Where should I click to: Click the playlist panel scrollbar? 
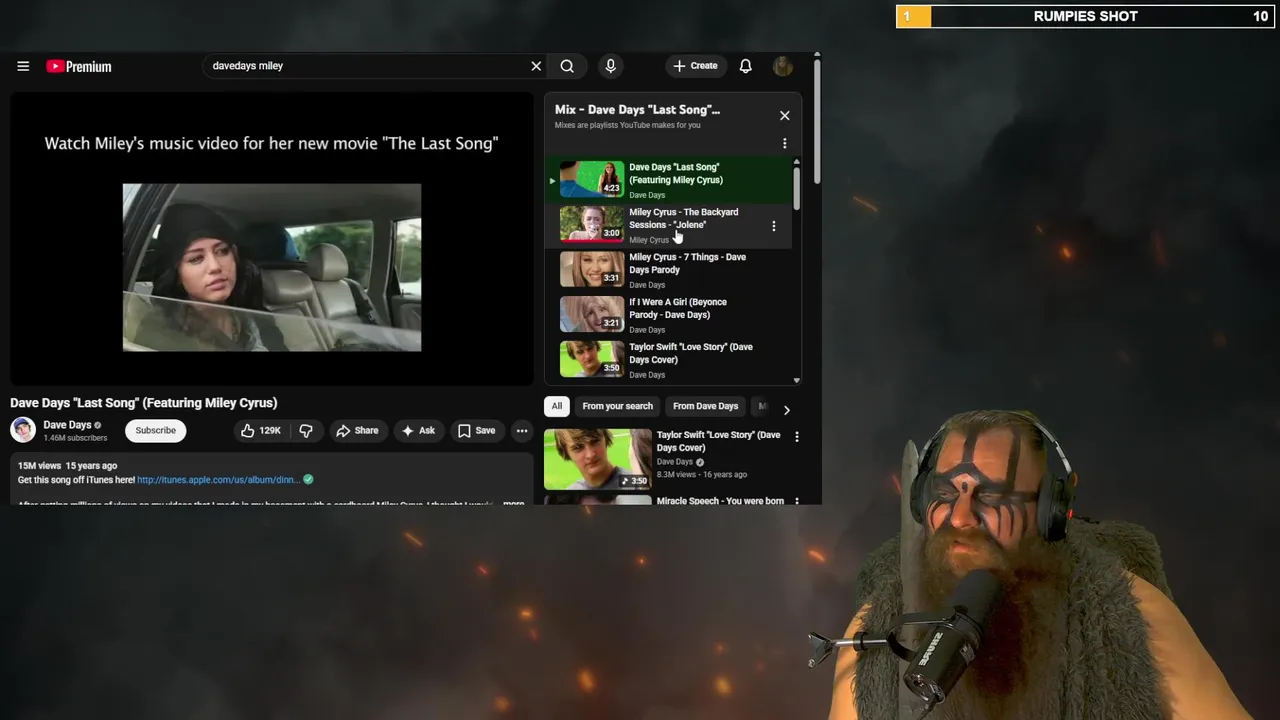coord(796,188)
